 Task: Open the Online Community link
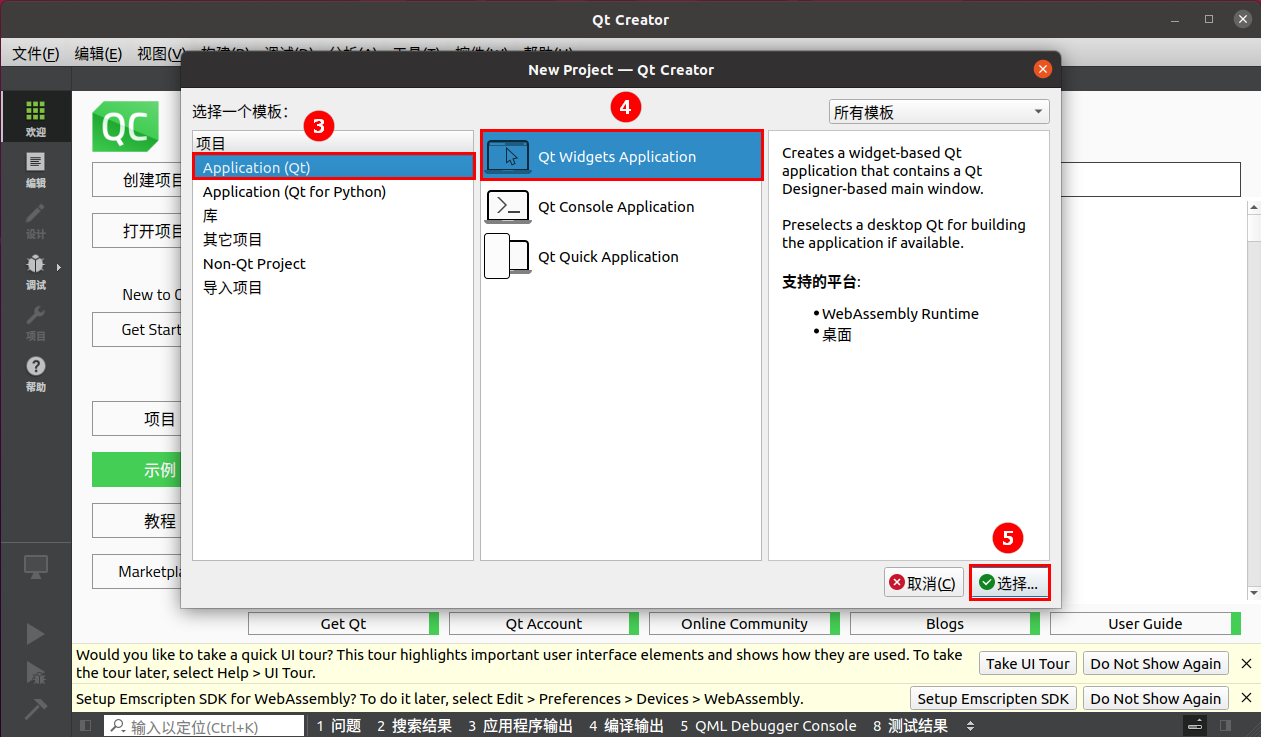(744, 623)
